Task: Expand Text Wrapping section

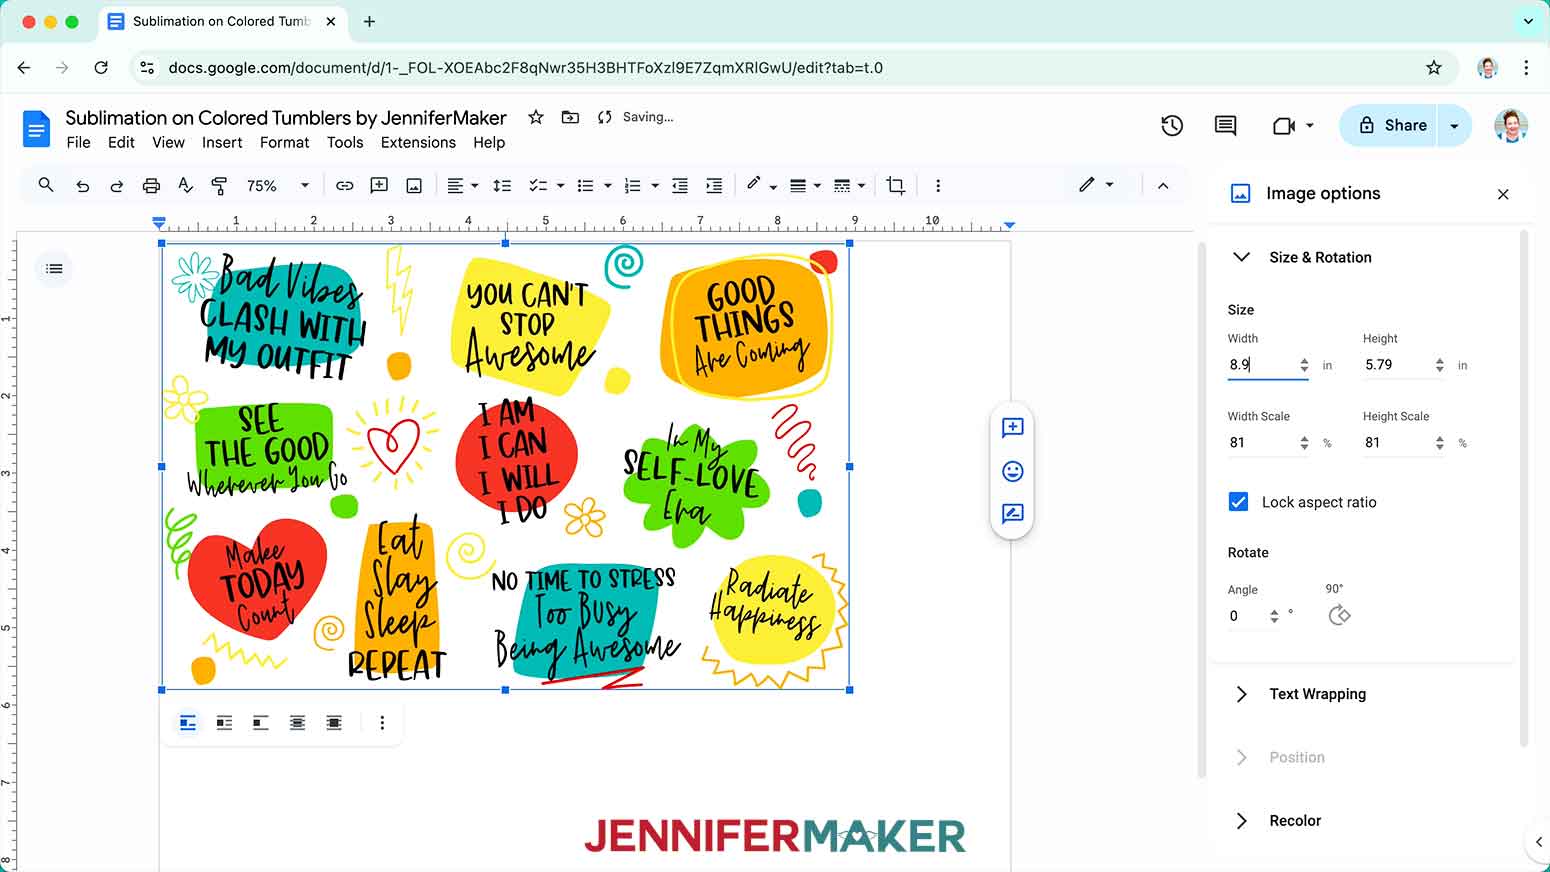Action: click(1241, 694)
